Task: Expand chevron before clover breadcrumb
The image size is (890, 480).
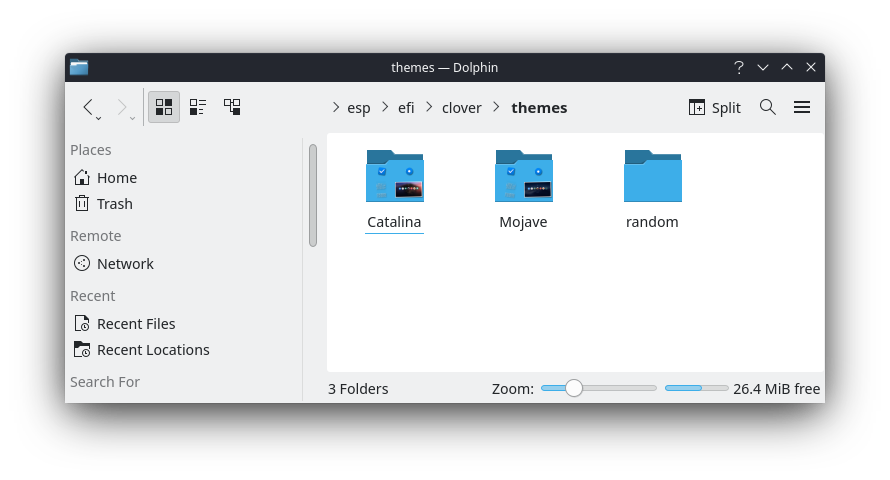Action: pos(429,107)
